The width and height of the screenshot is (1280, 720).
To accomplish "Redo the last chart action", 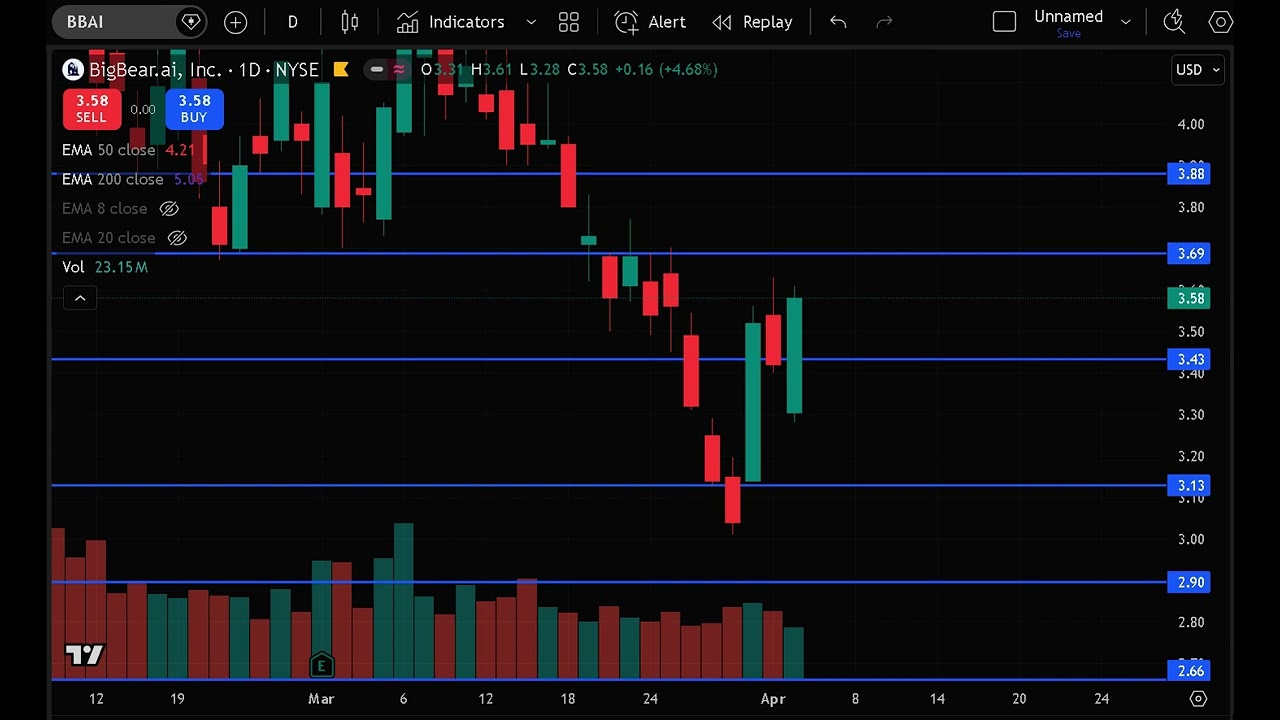I will [884, 22].
